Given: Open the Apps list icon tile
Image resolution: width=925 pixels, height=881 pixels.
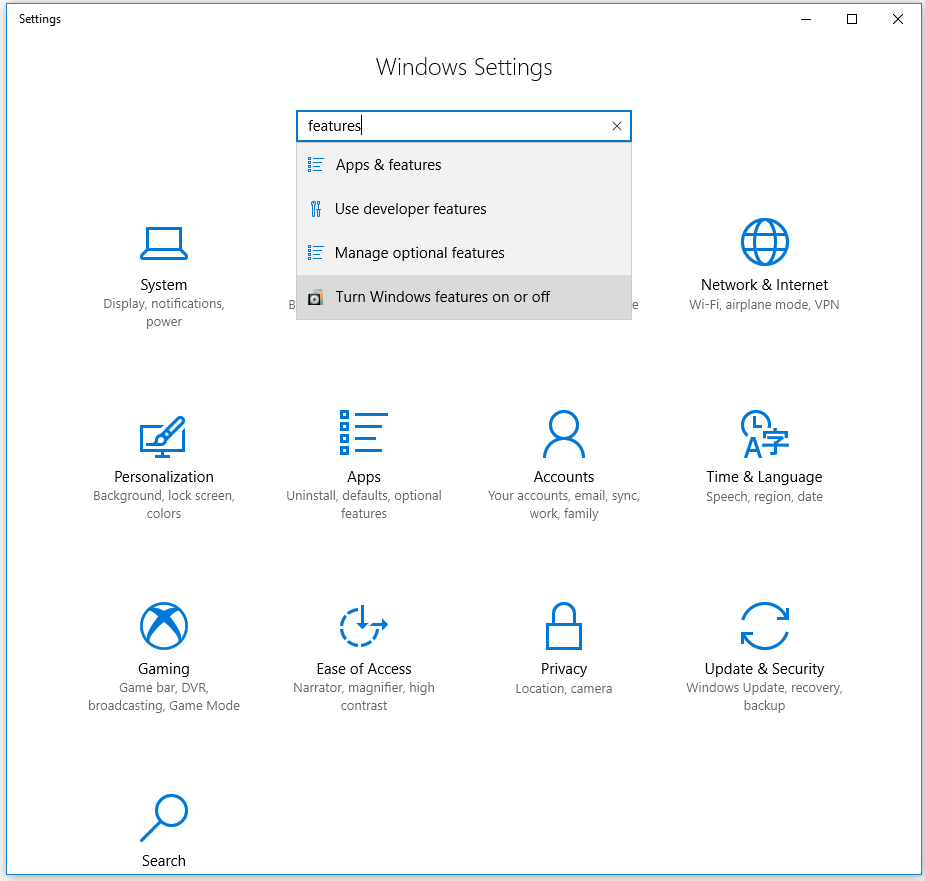Looking at the screenshot, I should (x=363, y=433).
